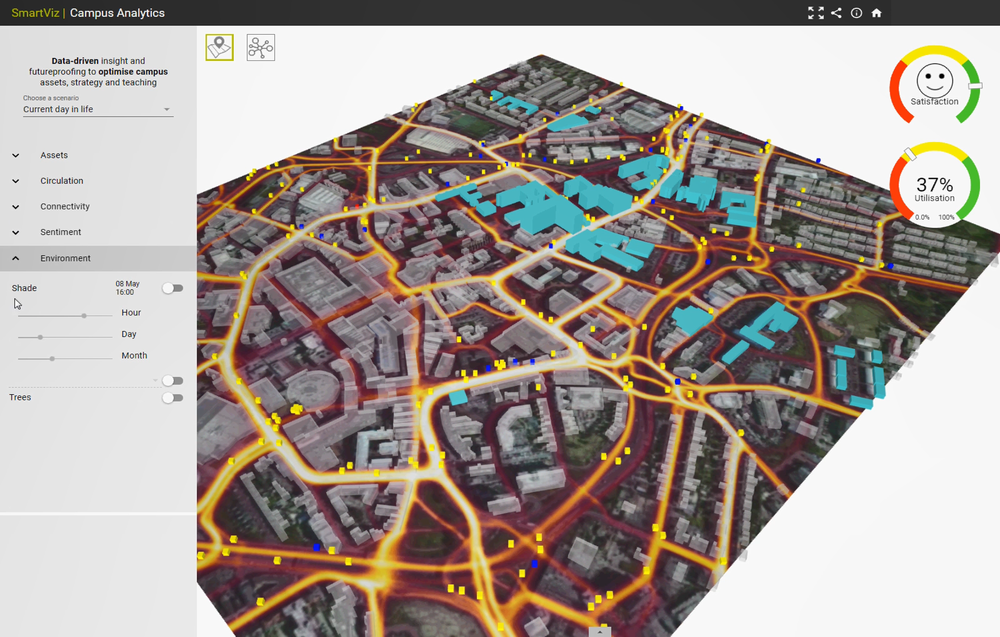
Task: Open the network graph view icon
Action: coord(260,47)
